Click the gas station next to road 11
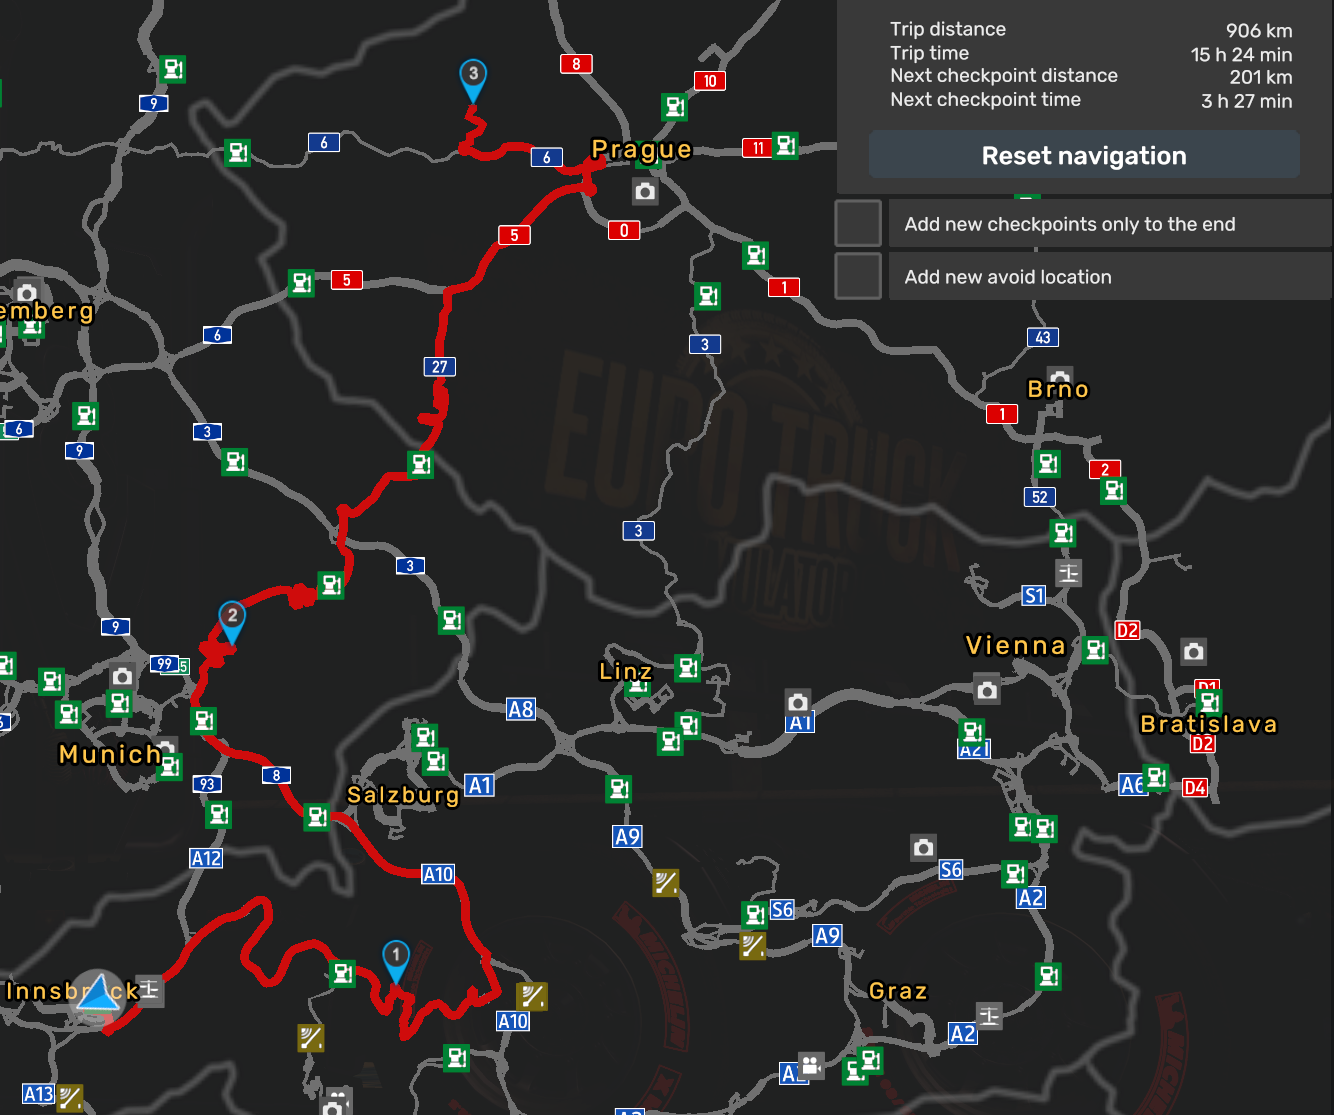This screenshot has height=1115, width=1334. click(786, 146)
